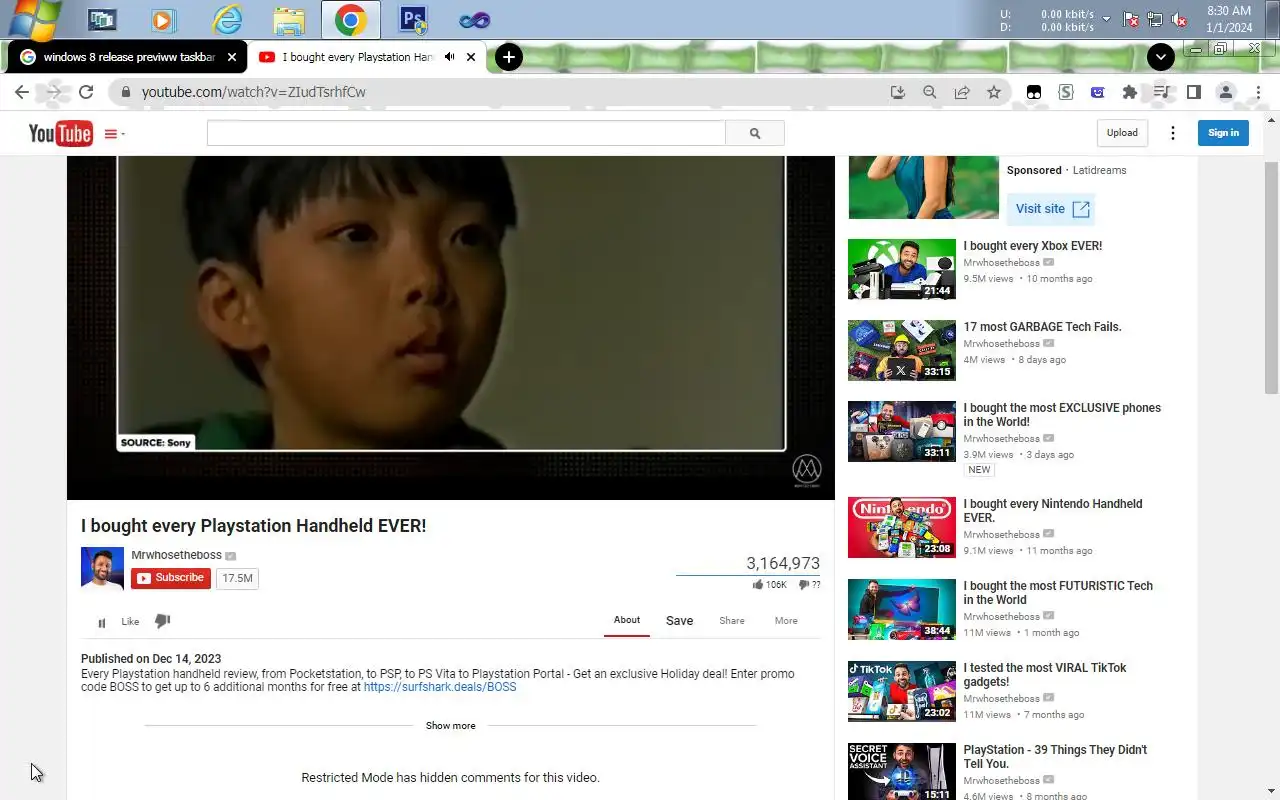The height and width of the screenshot is (800, 1280).
Task: Click the 17.5M subscriber count
Action: pyautogui.click(x=238, y=578)
